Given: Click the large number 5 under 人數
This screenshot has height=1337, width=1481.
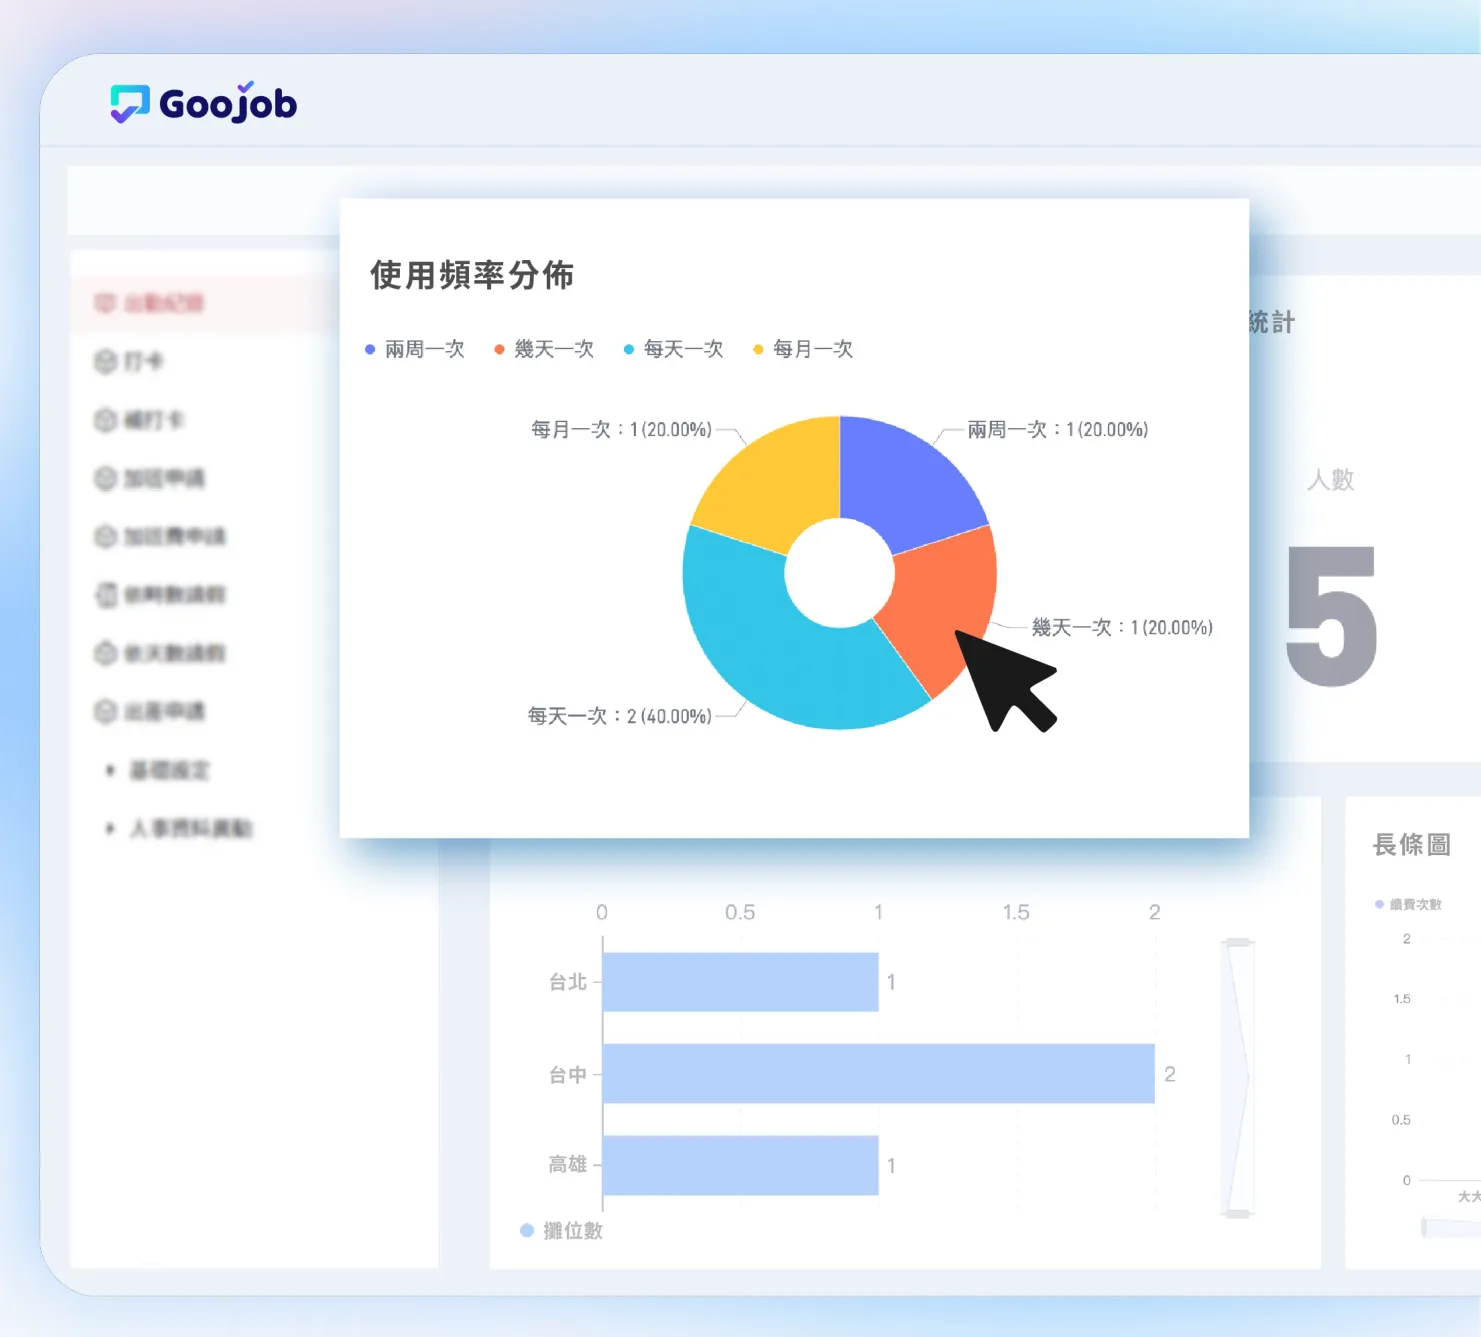Looking at the screenshot, I should 1331,616.
